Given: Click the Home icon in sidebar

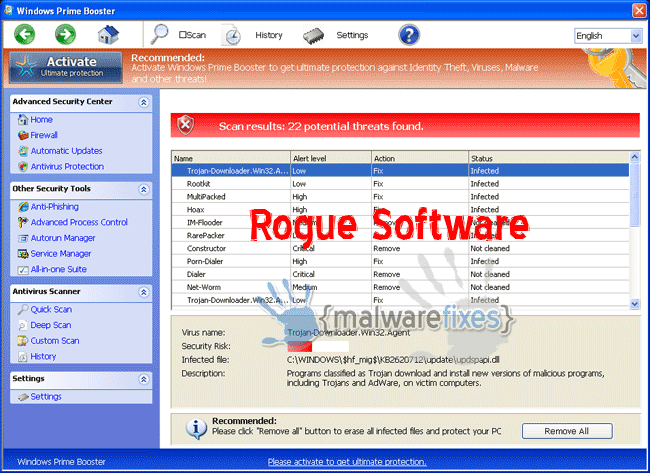Looking at the screenshot, I should pos(23,120).
